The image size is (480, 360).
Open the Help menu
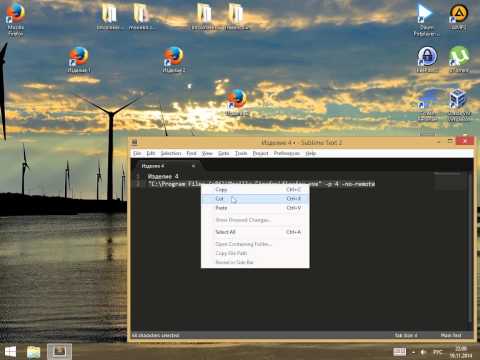point(310,153)
